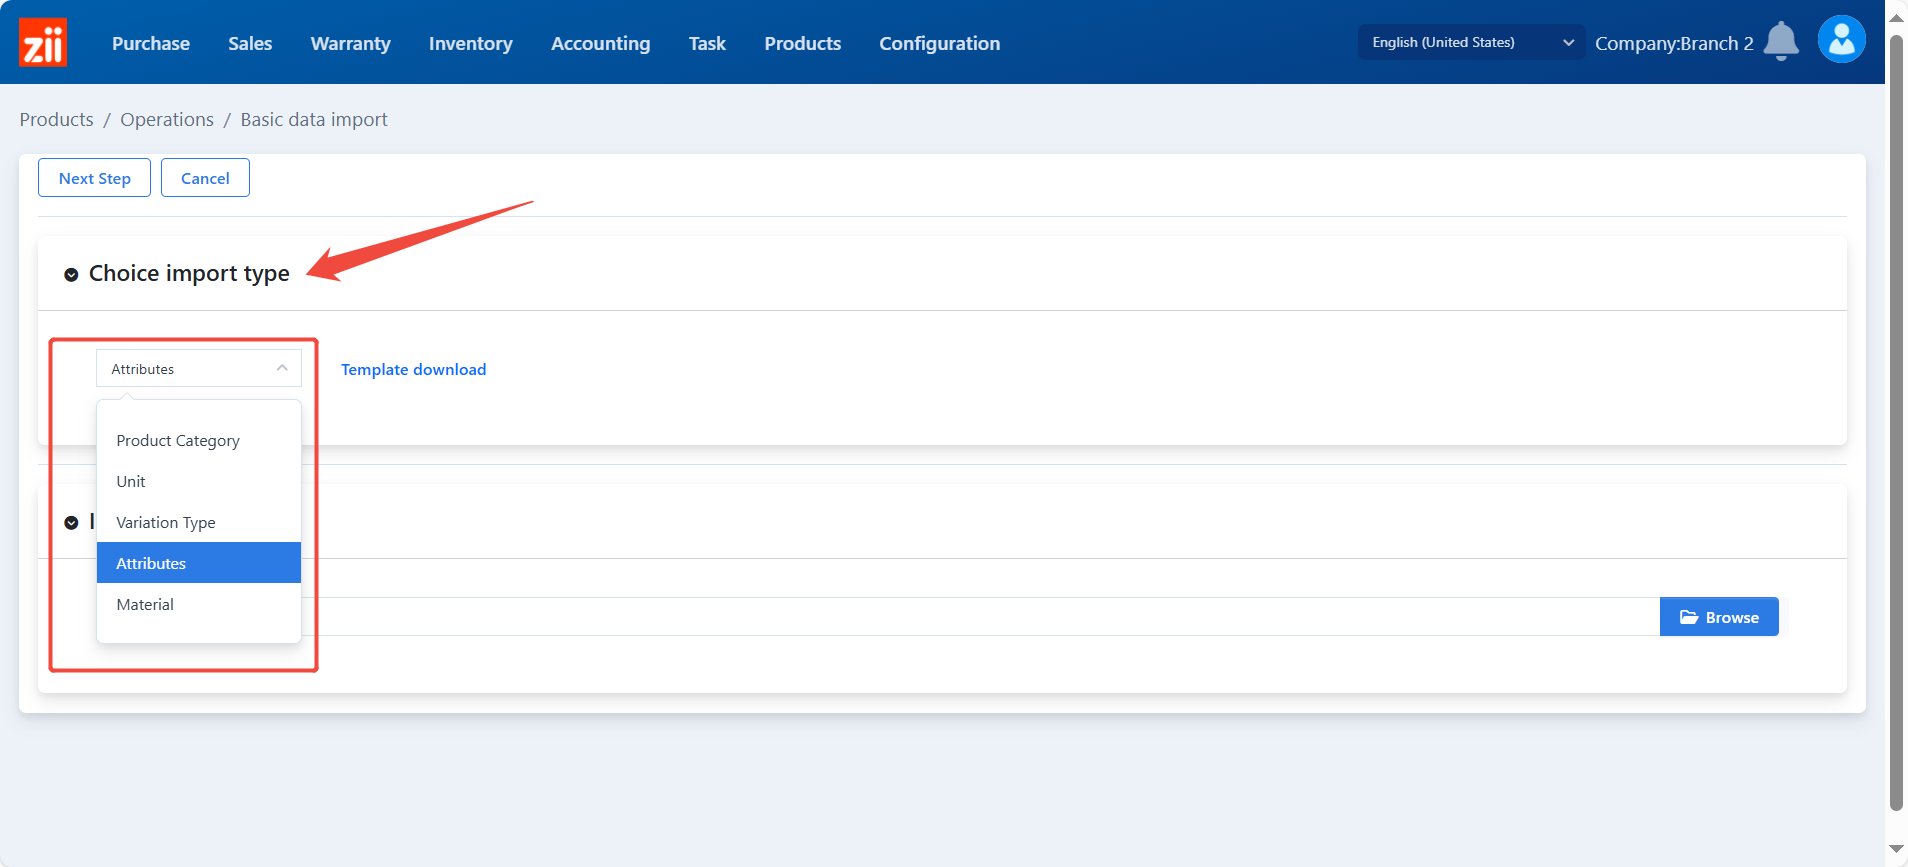The width and height of the screenshot is (1908, 867).
Task: Go to Operations in the breadcrumb
Action: point(167,119)
